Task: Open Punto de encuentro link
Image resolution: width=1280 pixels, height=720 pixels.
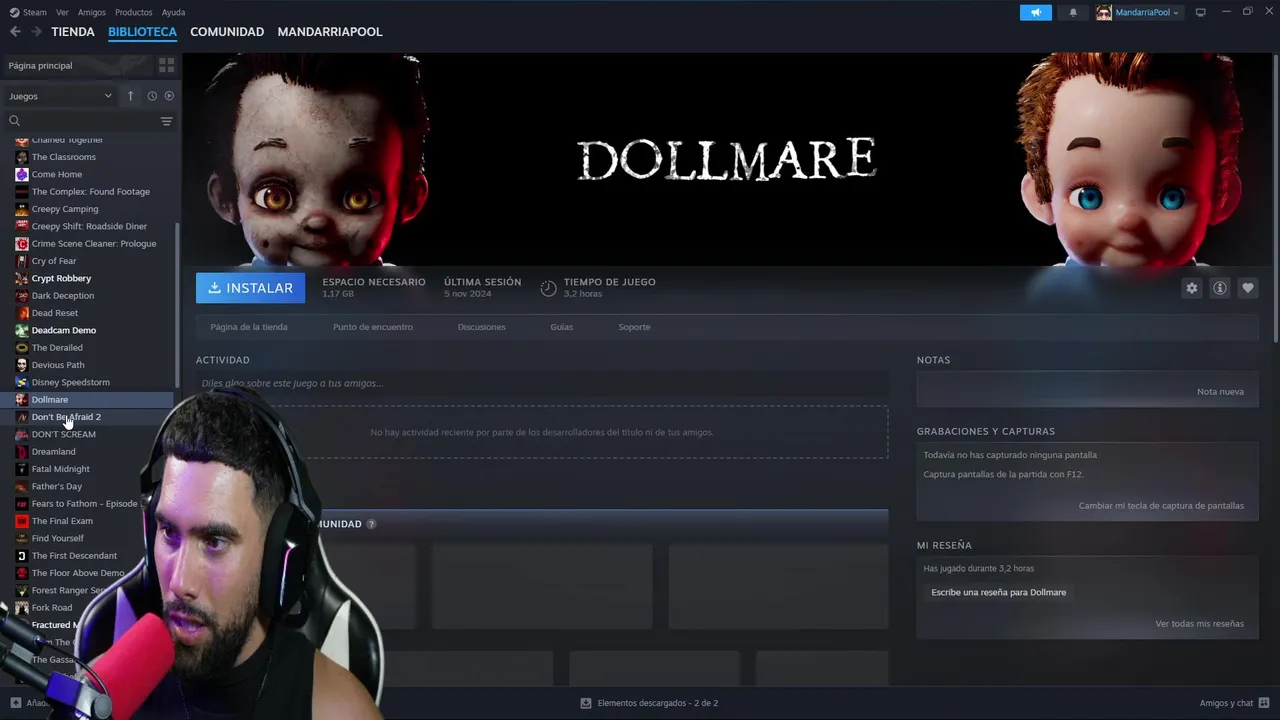Action: 373,327
